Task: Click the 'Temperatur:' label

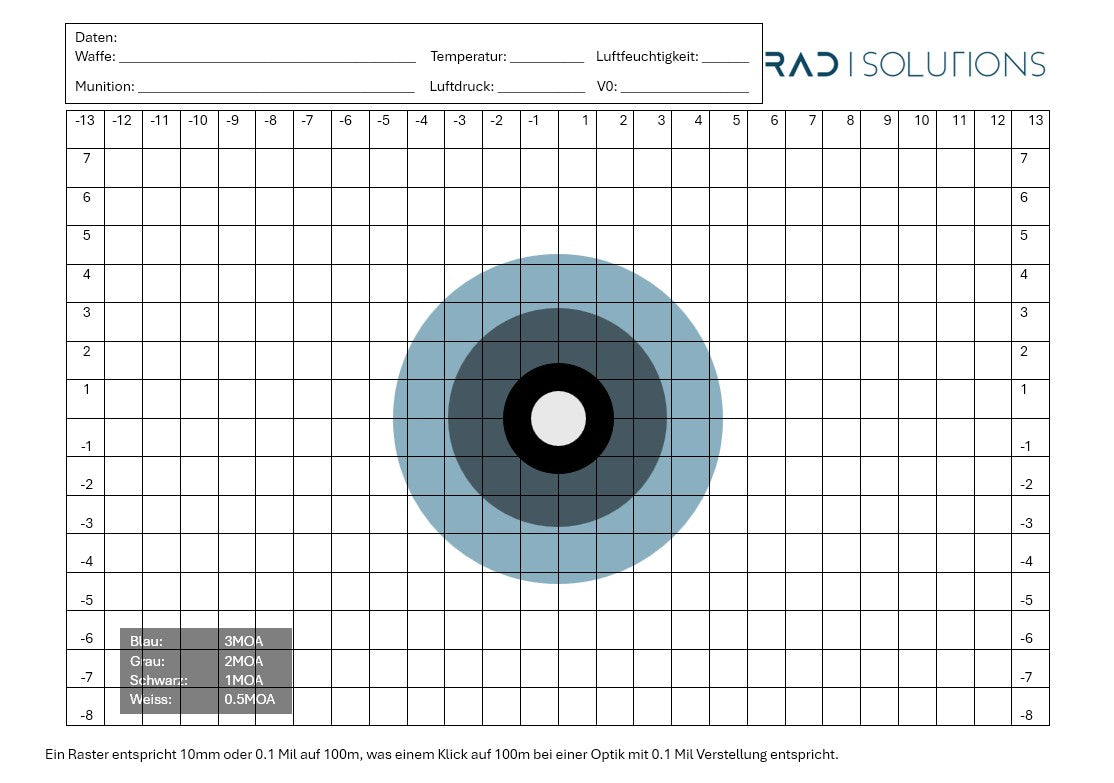Action: coord(468,57)
